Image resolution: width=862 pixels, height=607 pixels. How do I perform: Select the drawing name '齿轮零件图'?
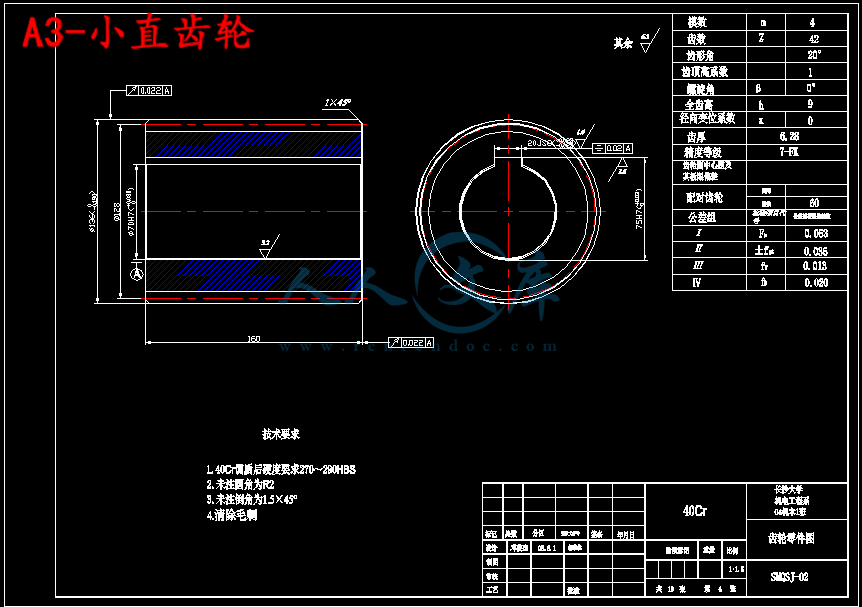tap(791, 538)
